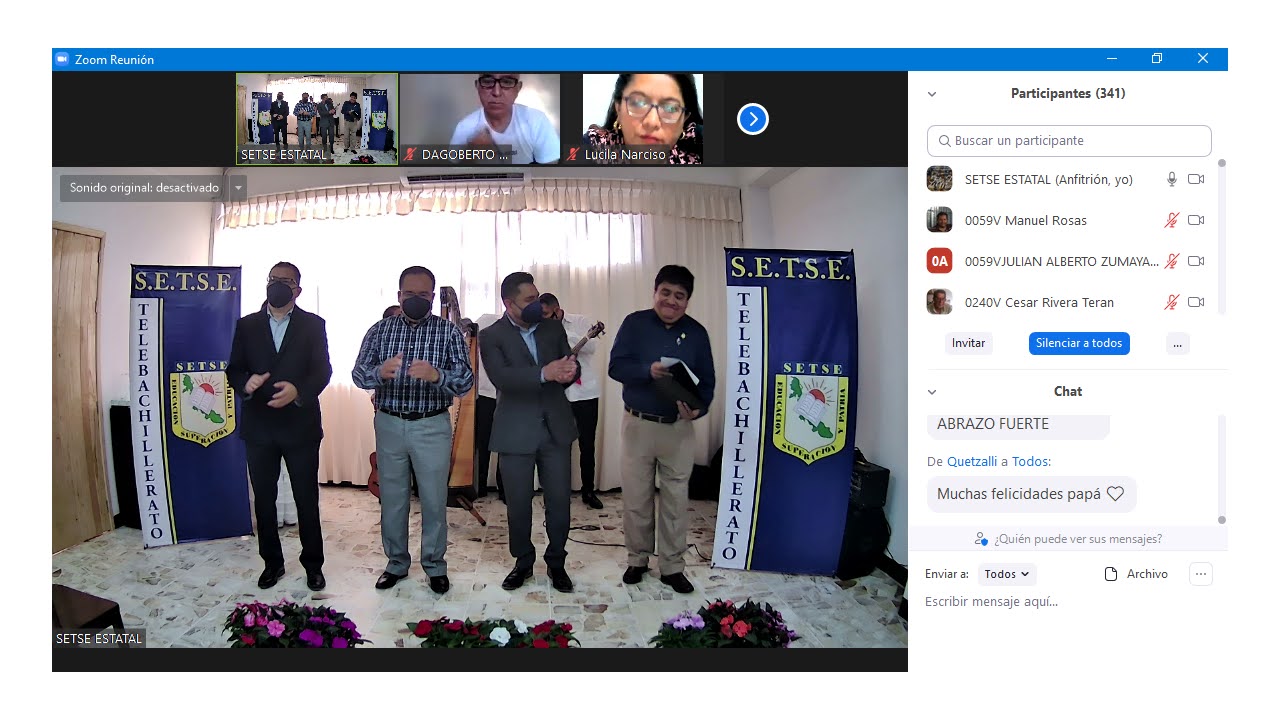Viewport: 1280px width, 720px height.
Task: Click Muchas felicidades papá chat message
Action: (1031, 494)
